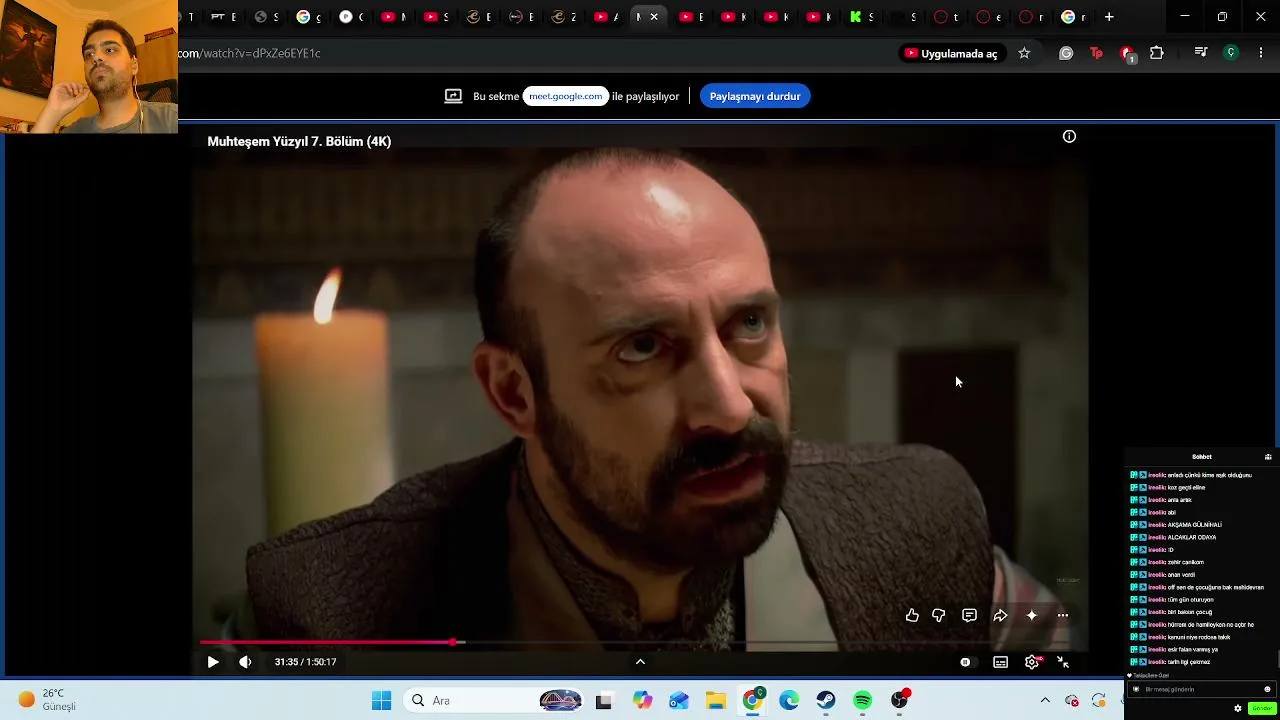
Task: Open chat settings gear beside Gönder
Action: (1238, 709)
